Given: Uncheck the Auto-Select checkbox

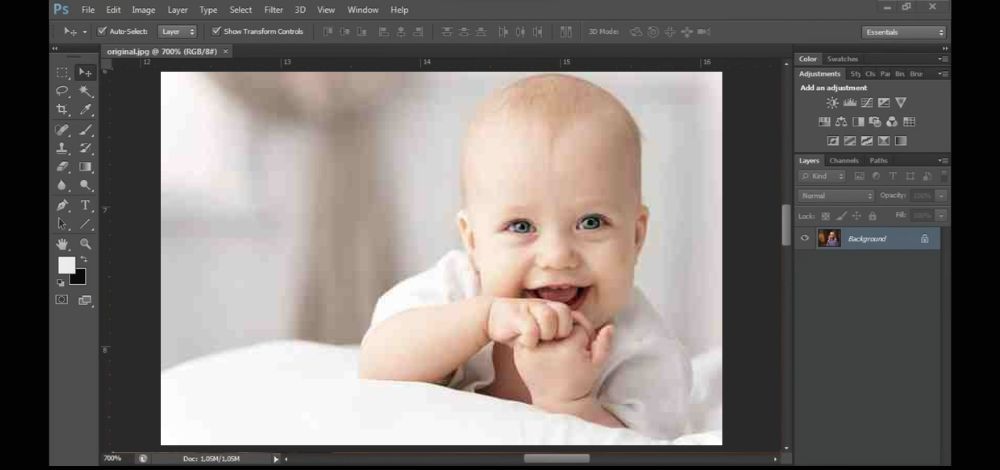Looking at the screenshot, I should pos(101,31).
